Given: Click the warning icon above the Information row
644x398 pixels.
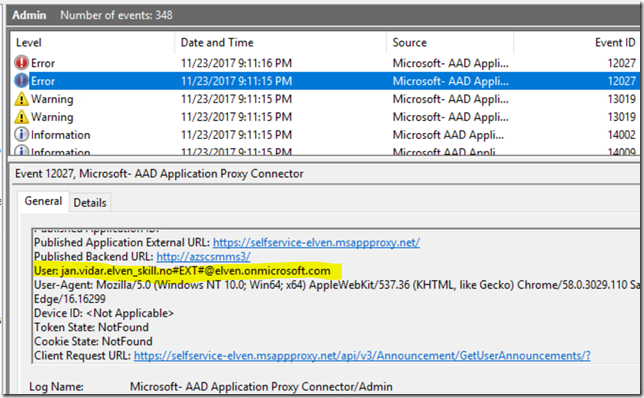Looking at the screenshot, I should click(x=21, y=117).
